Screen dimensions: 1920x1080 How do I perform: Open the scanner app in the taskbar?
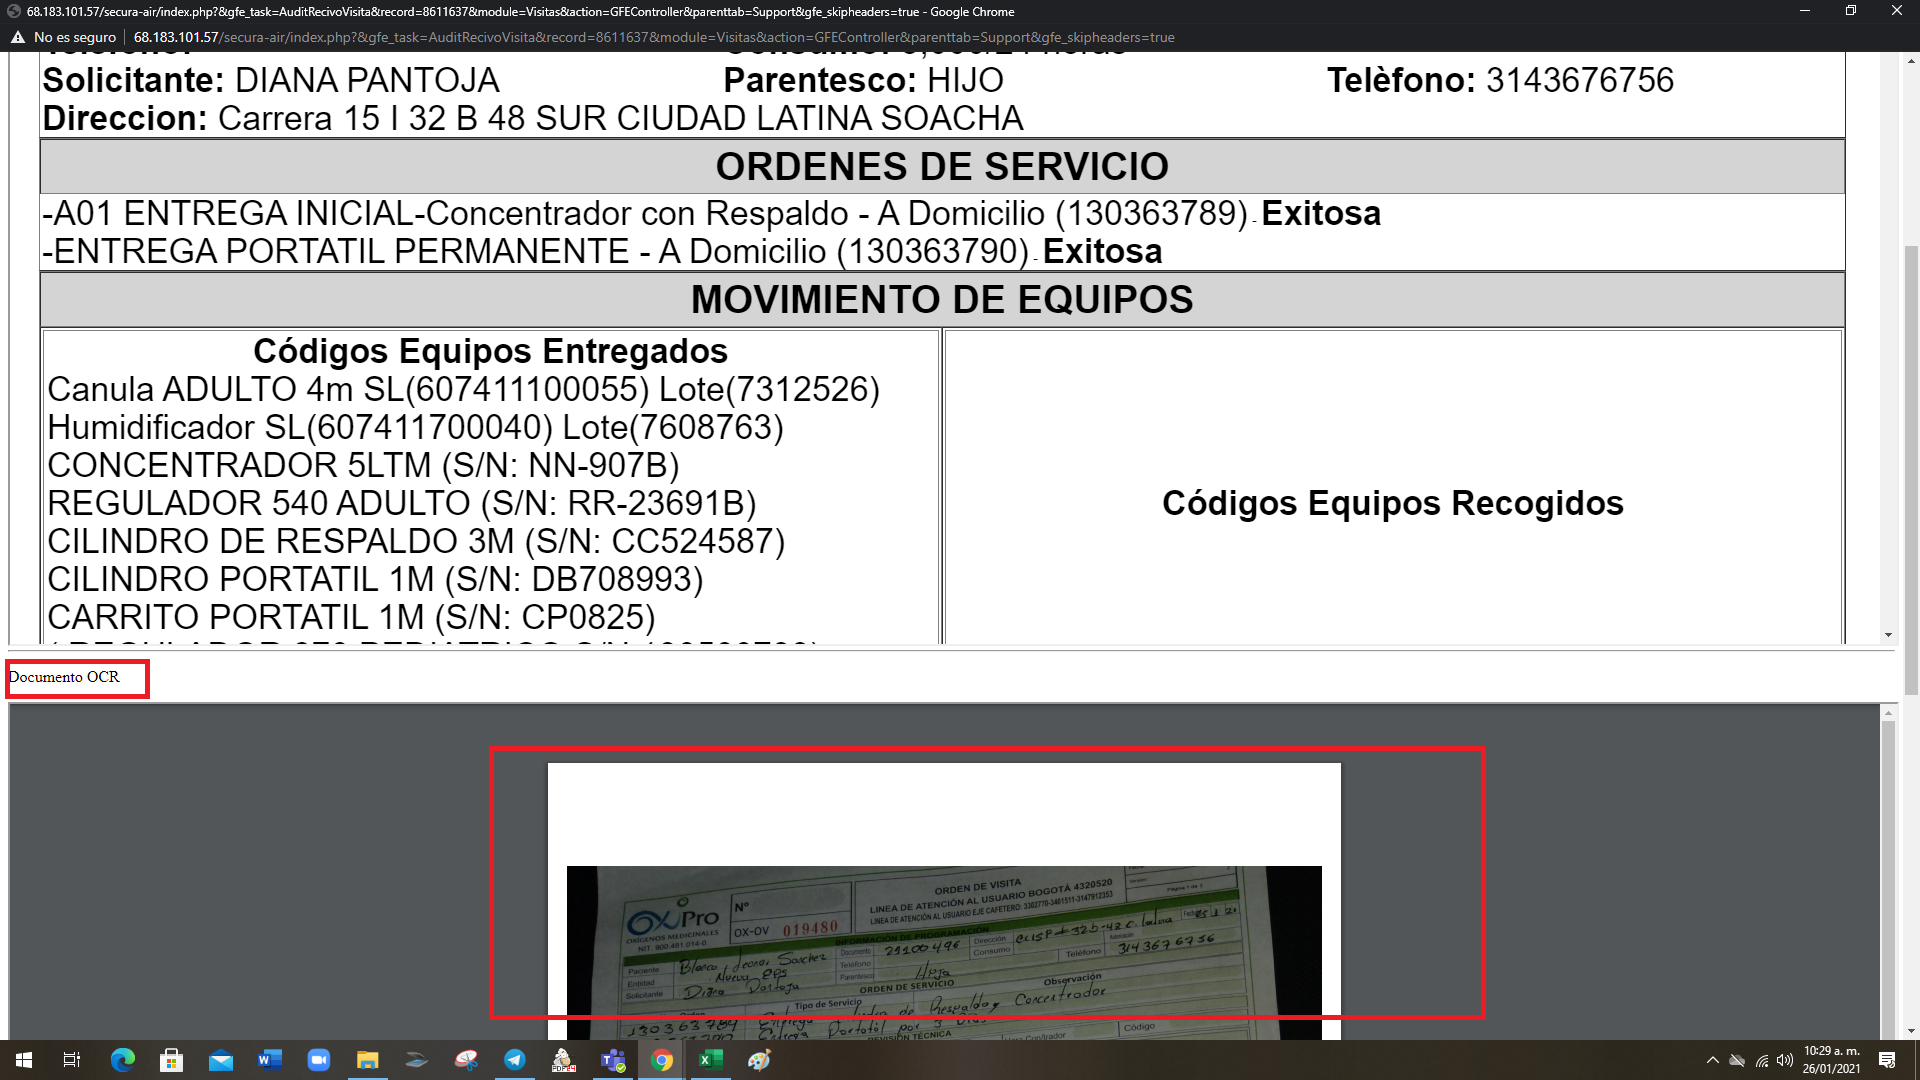tap(416, 1060)
